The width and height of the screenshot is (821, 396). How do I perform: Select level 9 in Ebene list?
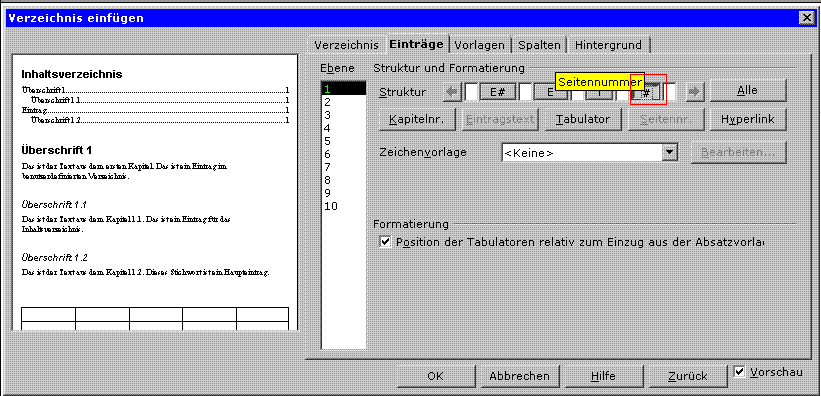point(343,193)
